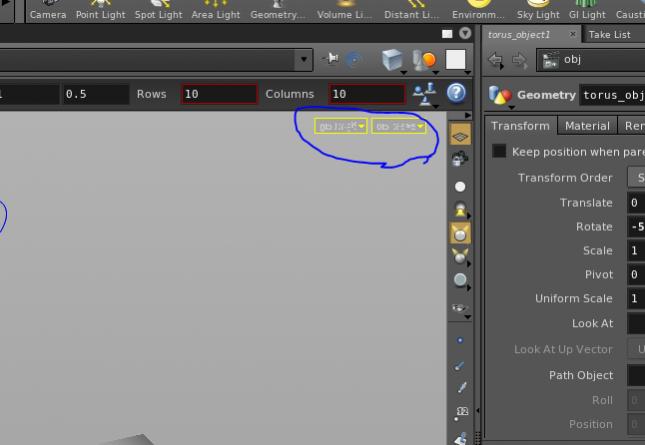Toggle the pin icon beside the path field
The width and height of the screenshot is (645, 445).
click(330, 59)
